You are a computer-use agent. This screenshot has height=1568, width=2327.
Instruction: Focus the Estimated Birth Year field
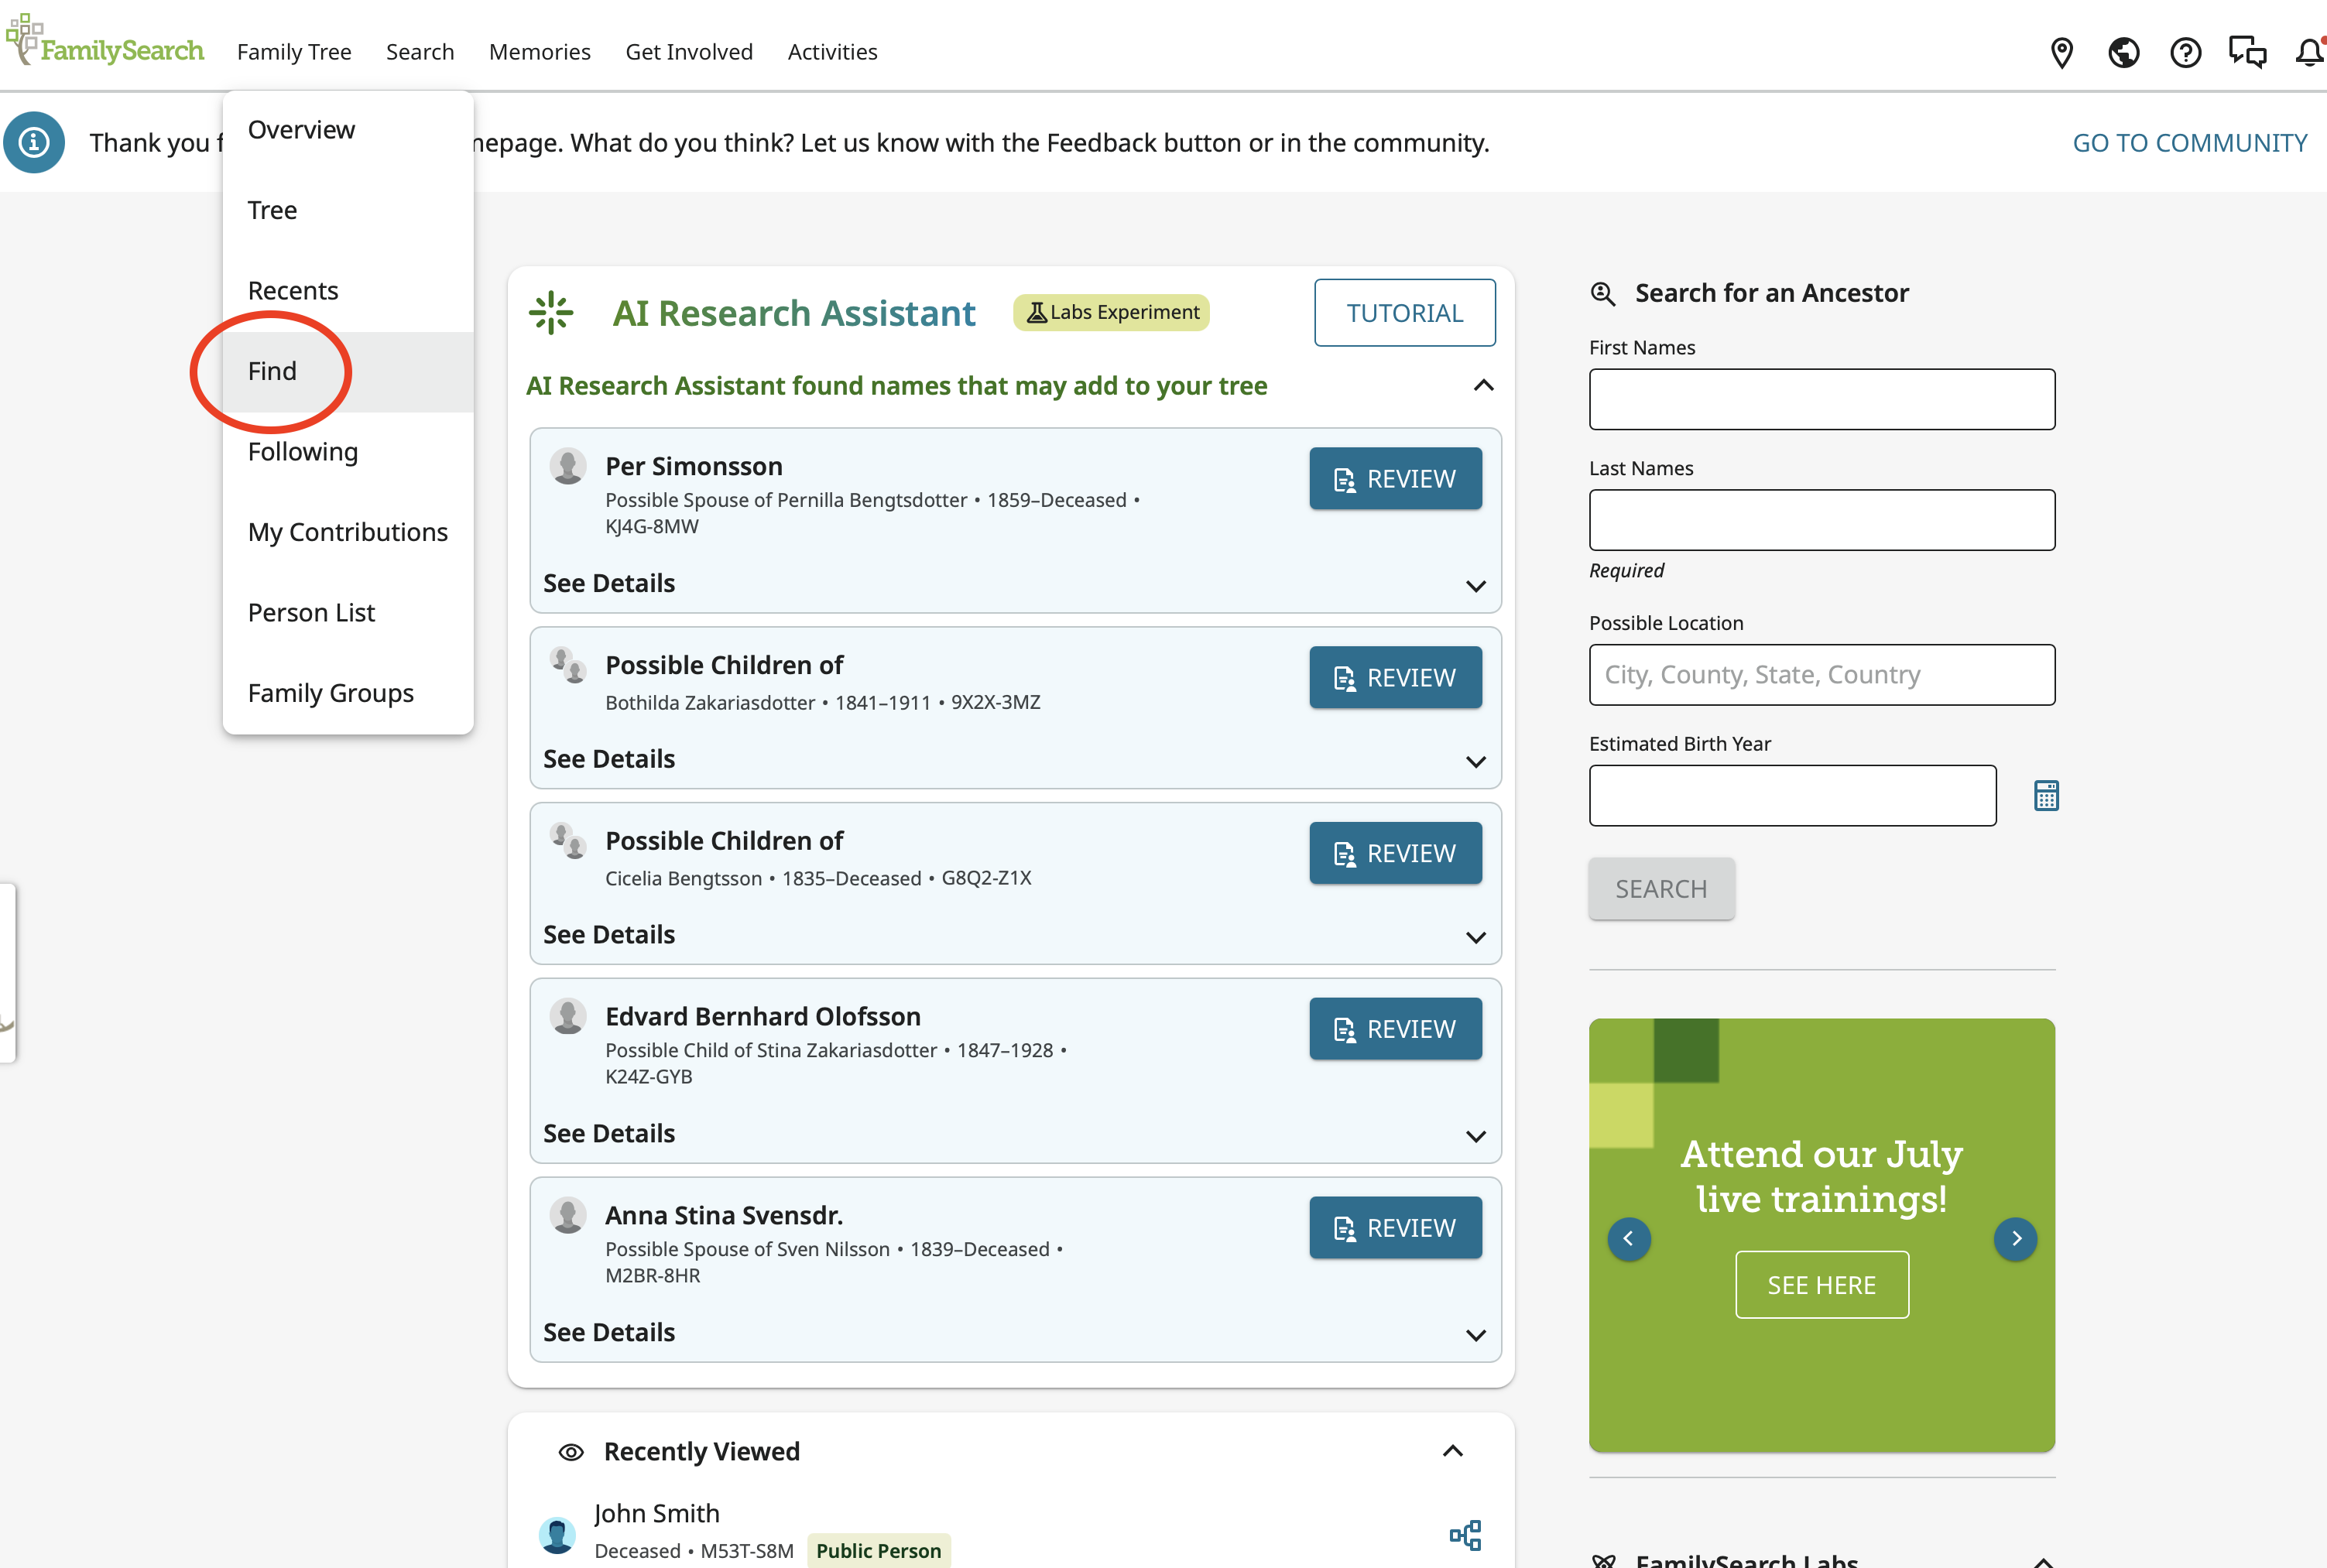click(1792, 796)
